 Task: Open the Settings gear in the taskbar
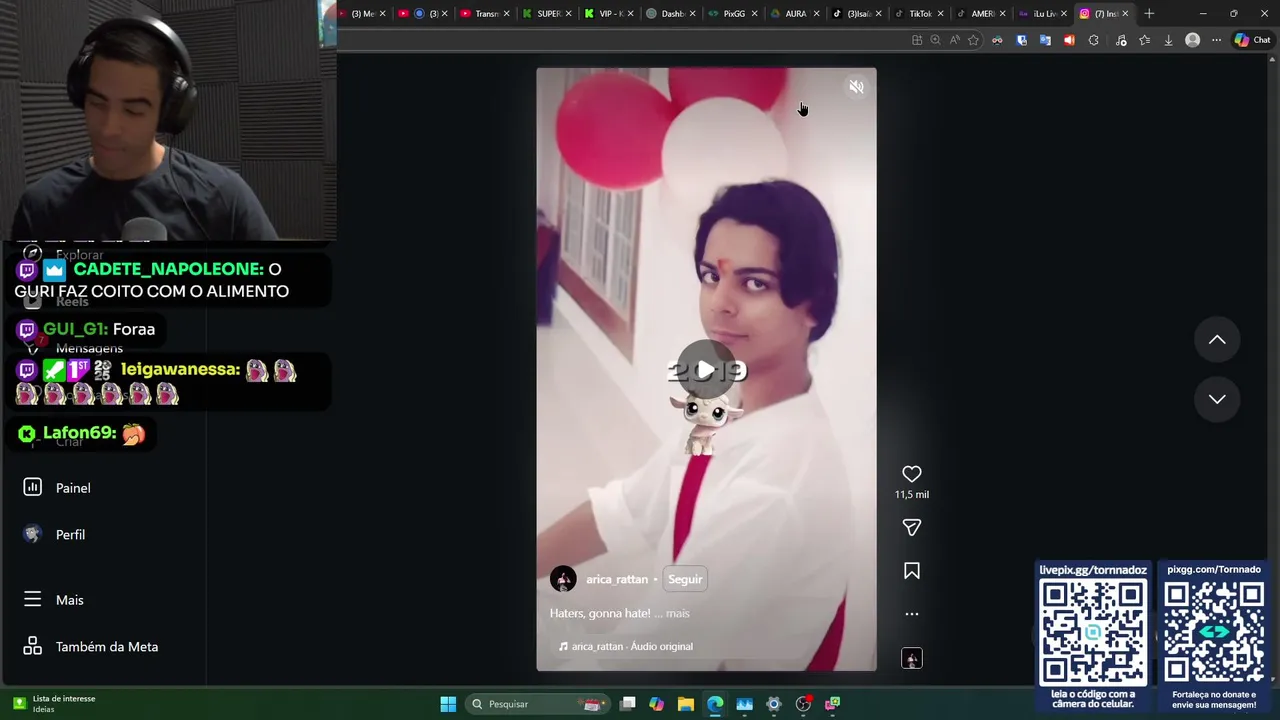pos(773,704)
